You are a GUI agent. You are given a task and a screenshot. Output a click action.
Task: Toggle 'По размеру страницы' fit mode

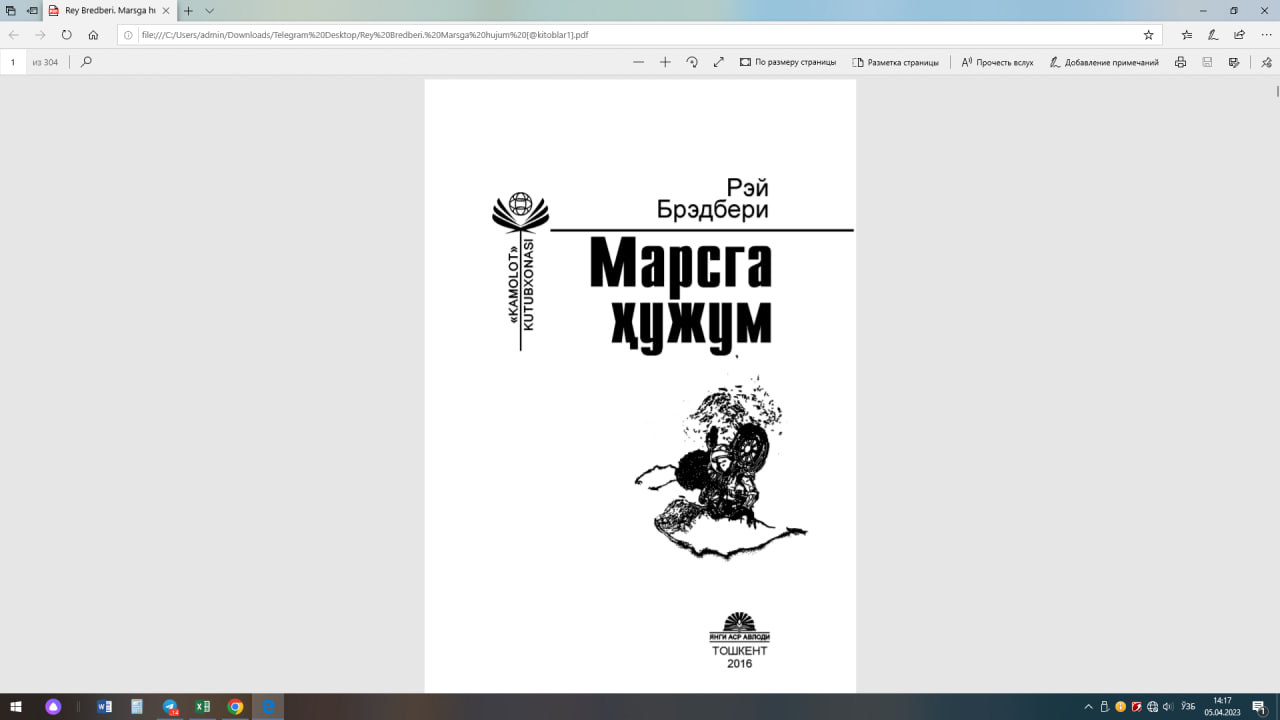pos(788,62)
